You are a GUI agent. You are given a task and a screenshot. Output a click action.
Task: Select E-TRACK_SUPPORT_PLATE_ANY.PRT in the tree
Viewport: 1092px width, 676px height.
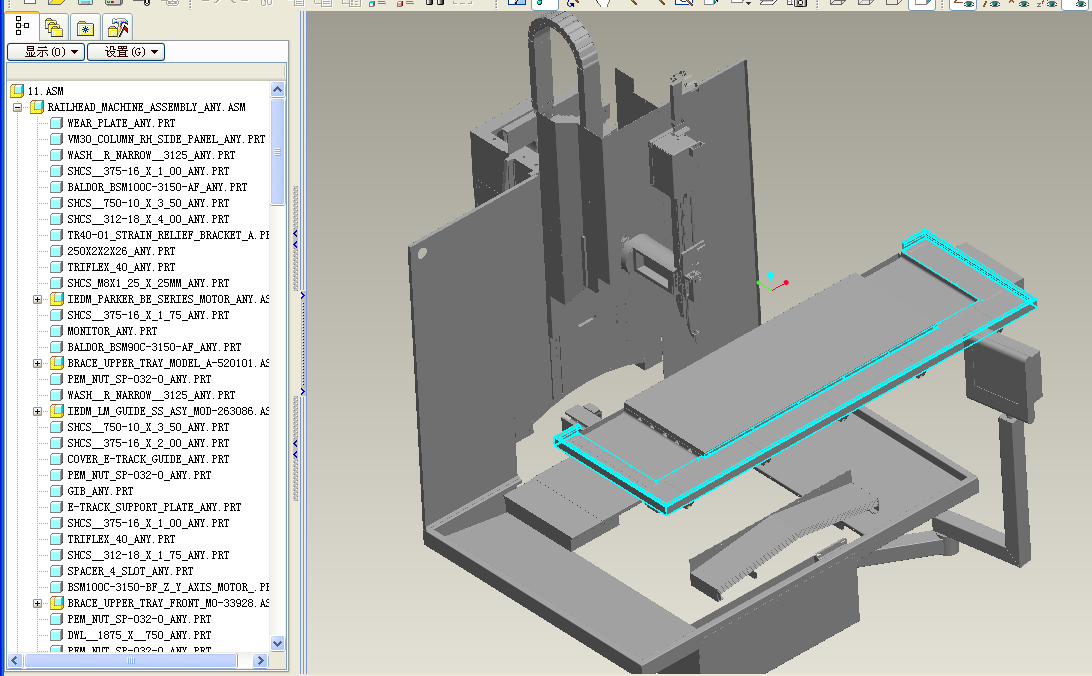point(154,508)
